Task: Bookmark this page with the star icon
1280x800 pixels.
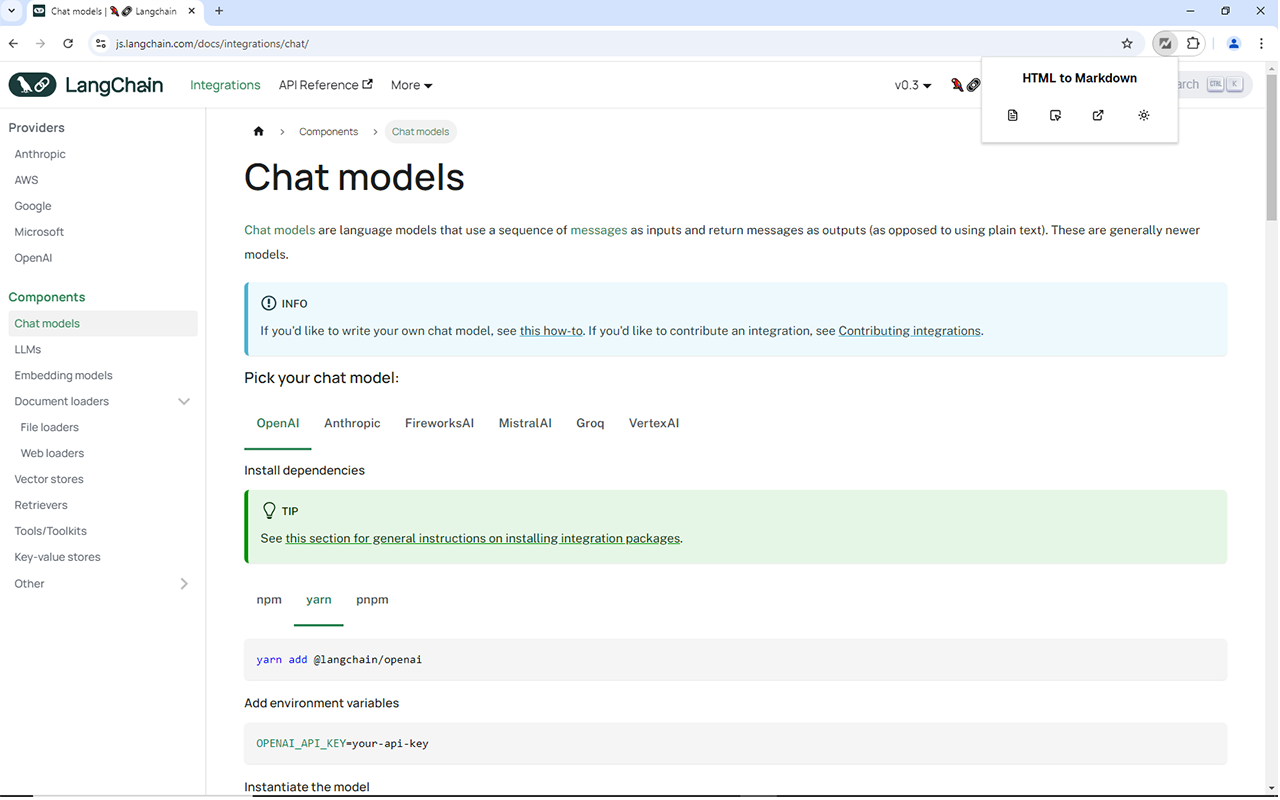Action: coord(1127,44)
